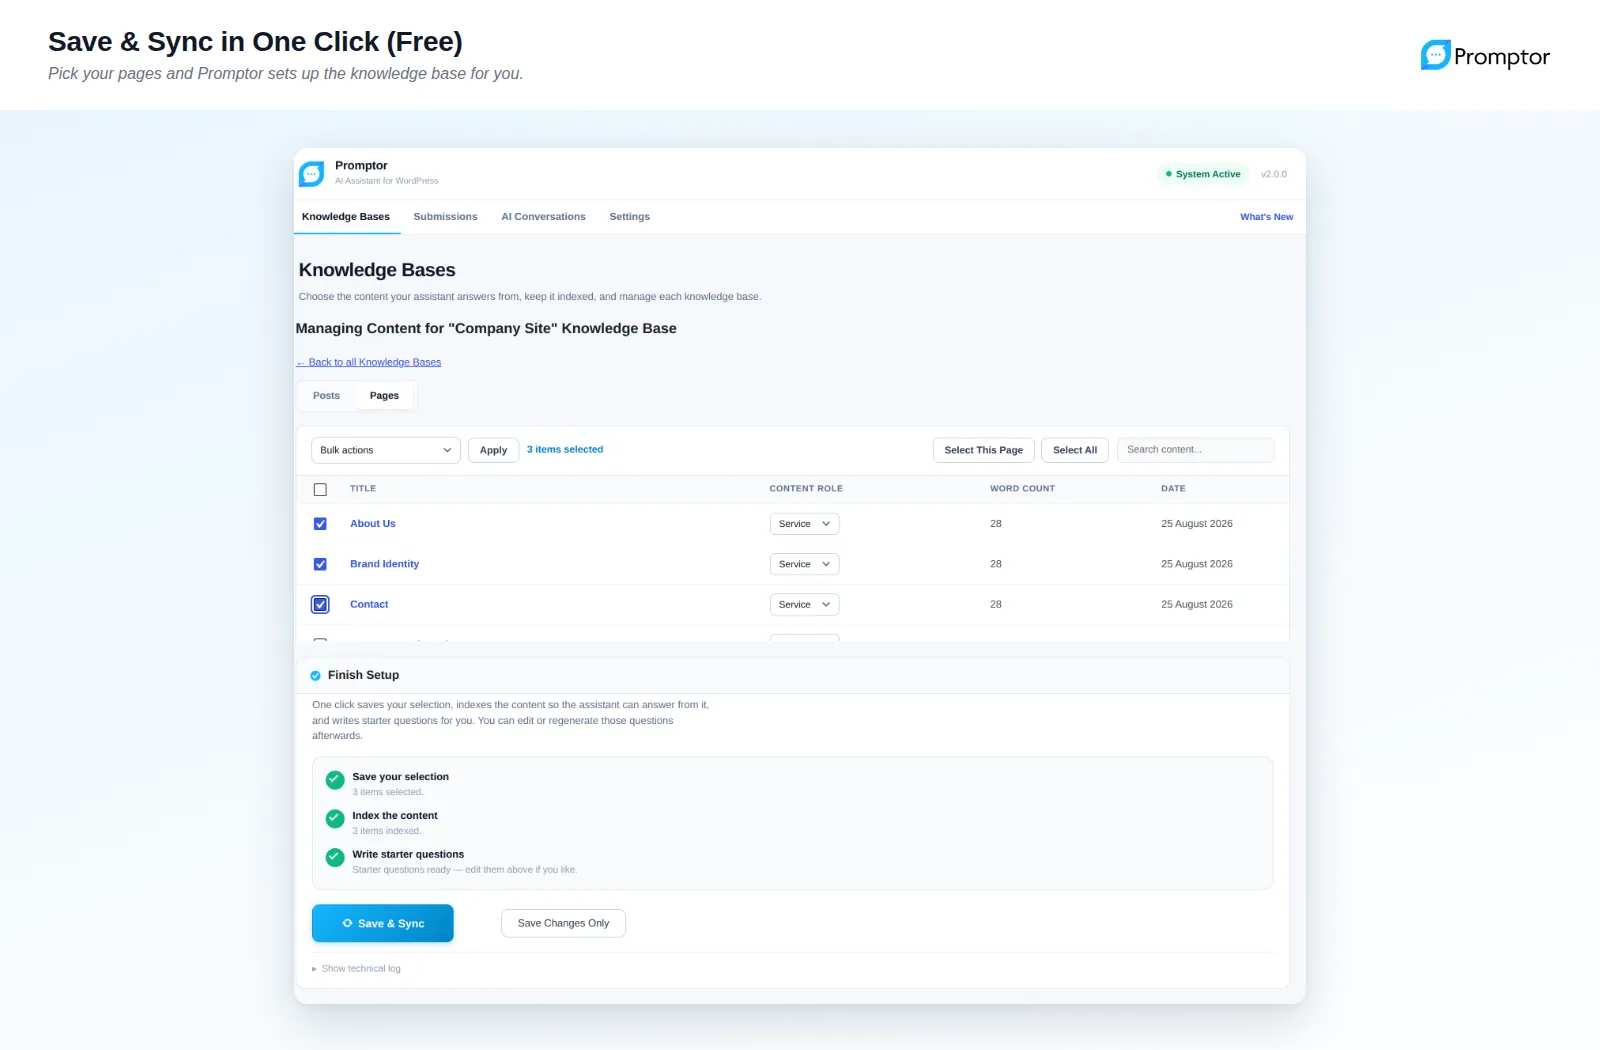
Task: Uncheck the About Us row checkbox
Action: [320, 524]
